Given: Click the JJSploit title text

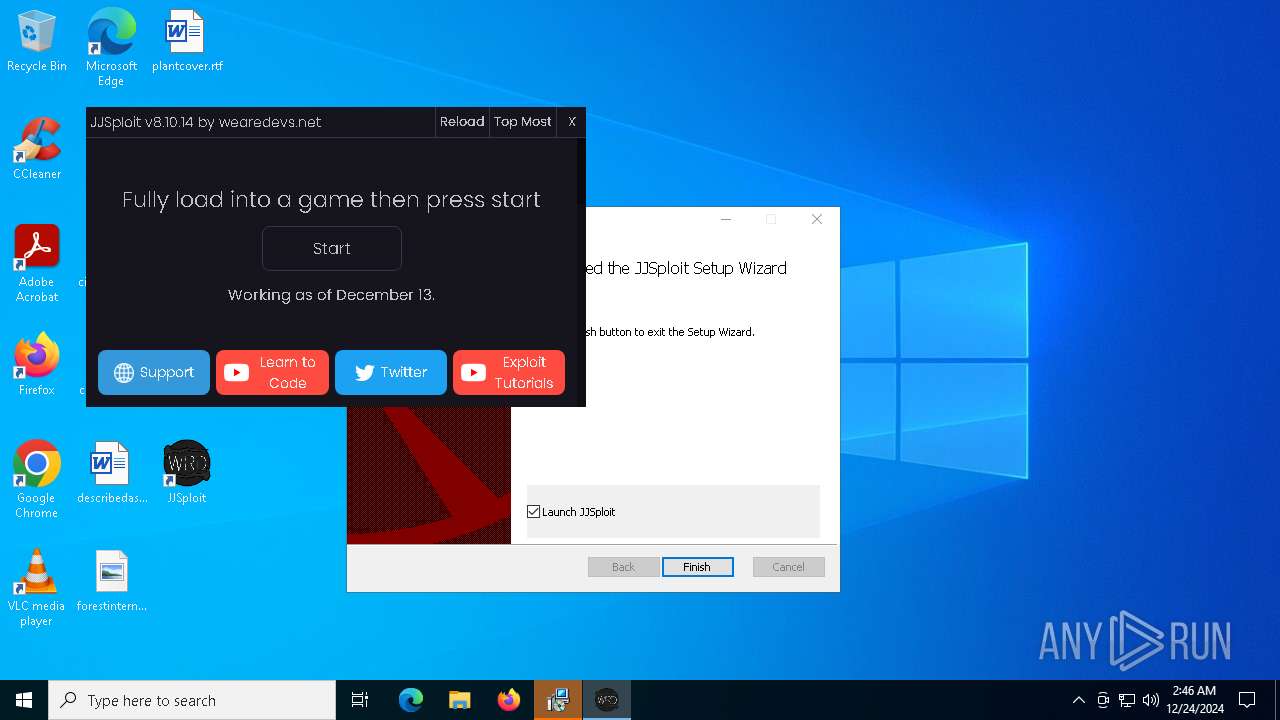Looking at the screenshot, I should (x=206, y=122).
